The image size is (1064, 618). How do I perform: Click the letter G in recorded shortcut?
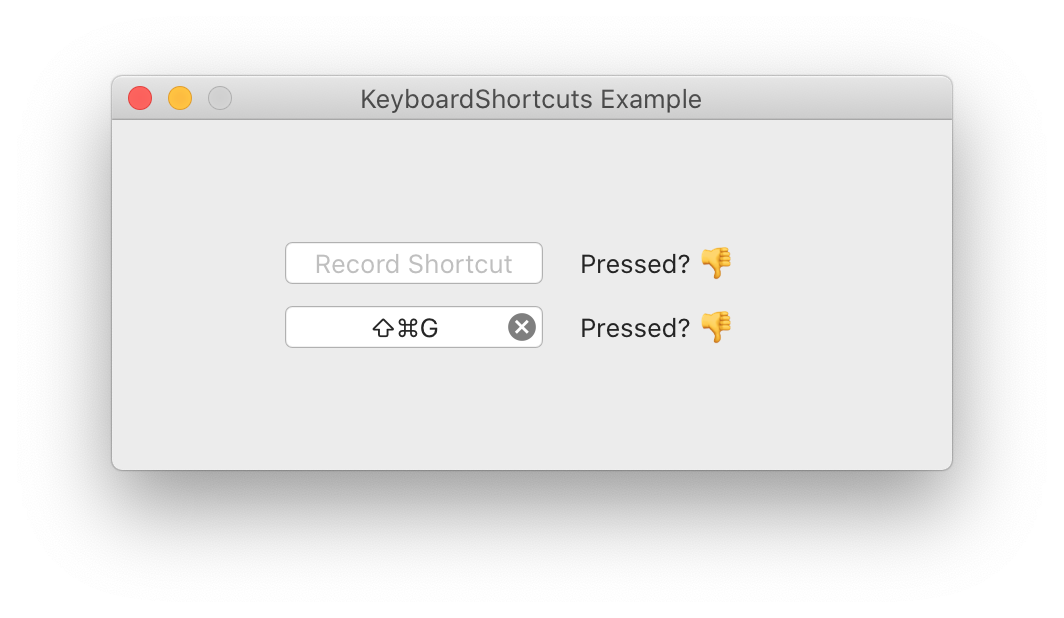click(429, 328)
